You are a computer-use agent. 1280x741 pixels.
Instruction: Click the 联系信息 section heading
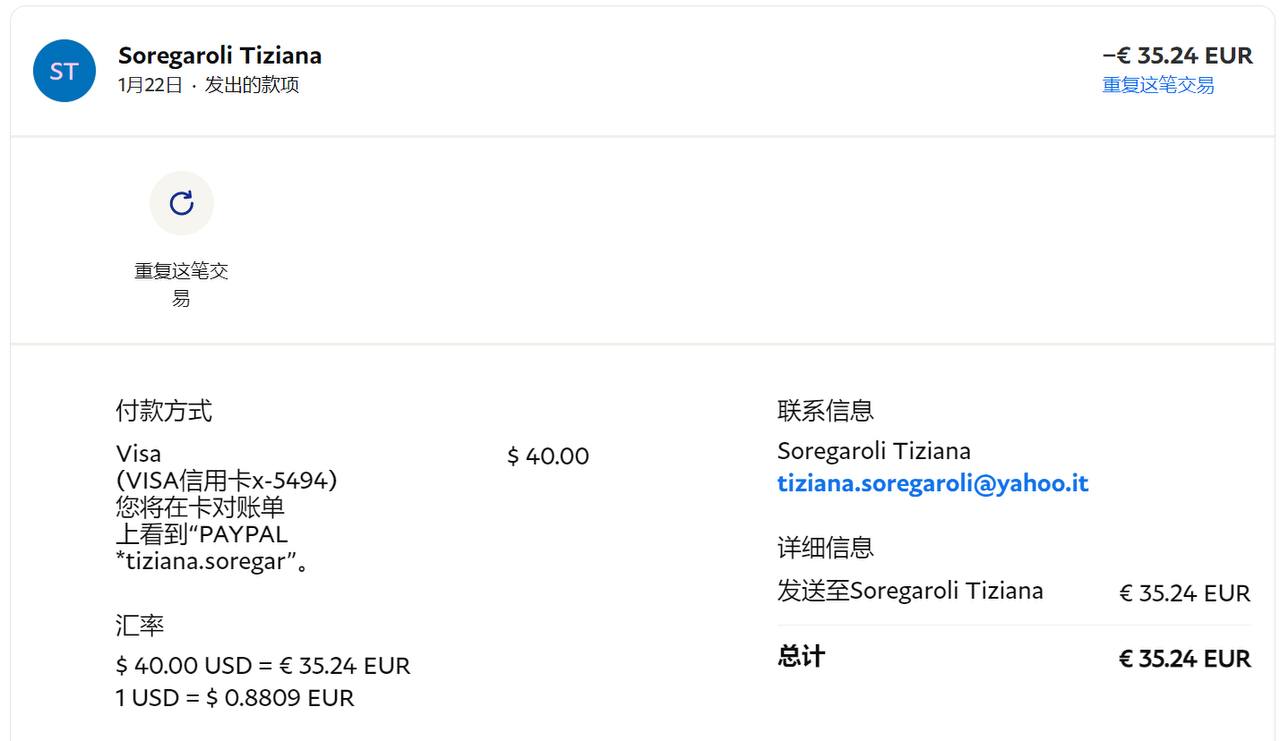click(x=825, y=410)
